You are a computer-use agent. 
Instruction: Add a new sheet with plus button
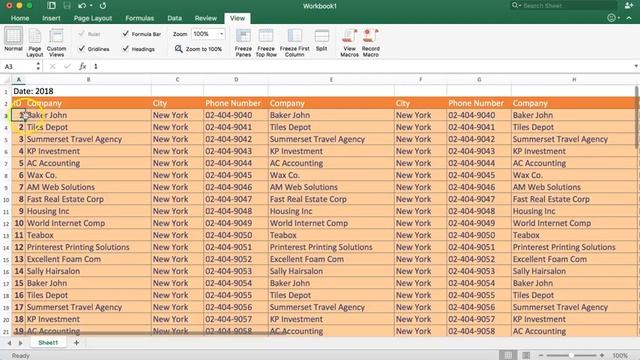click(x=76, y=343)
